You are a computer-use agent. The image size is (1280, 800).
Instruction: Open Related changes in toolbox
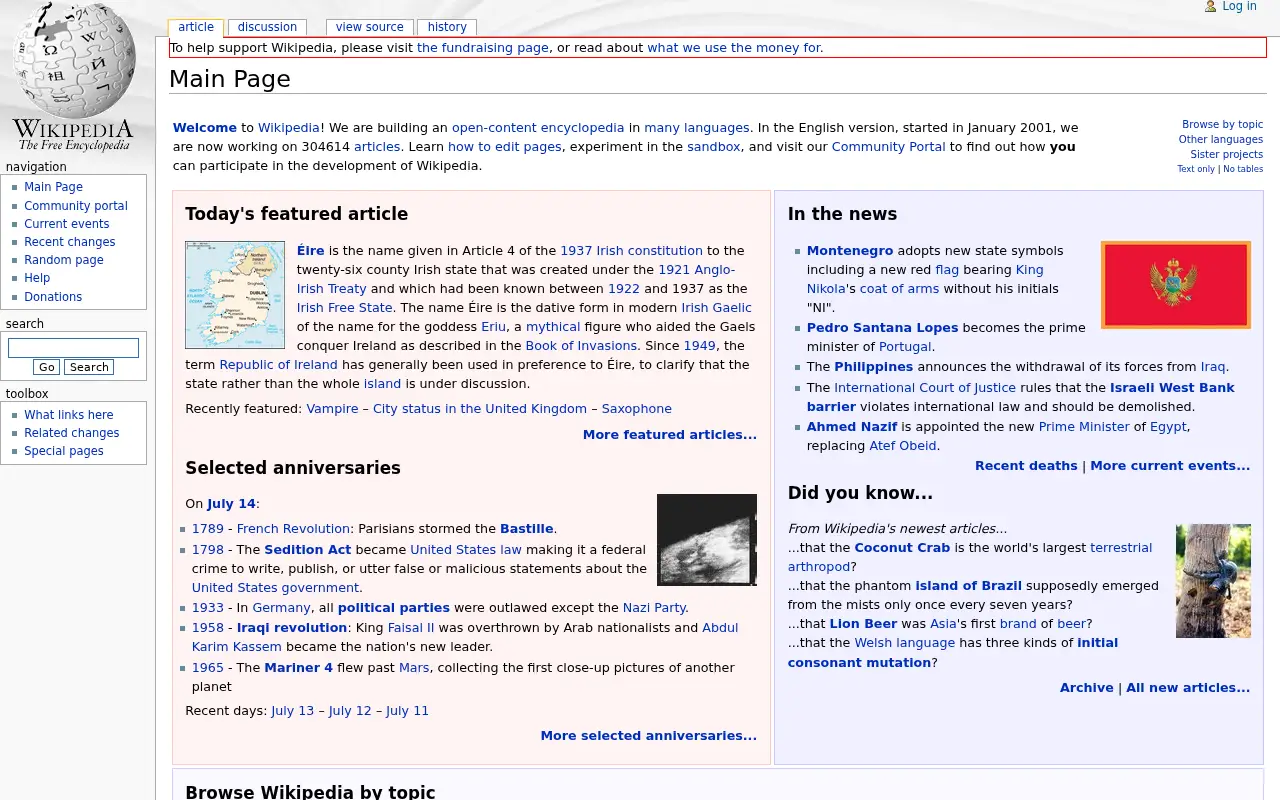(72, 432)
